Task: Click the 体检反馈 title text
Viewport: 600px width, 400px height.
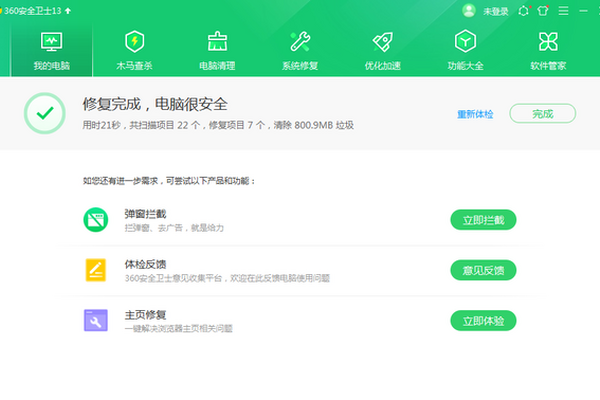Action: [x=145, y=264]
